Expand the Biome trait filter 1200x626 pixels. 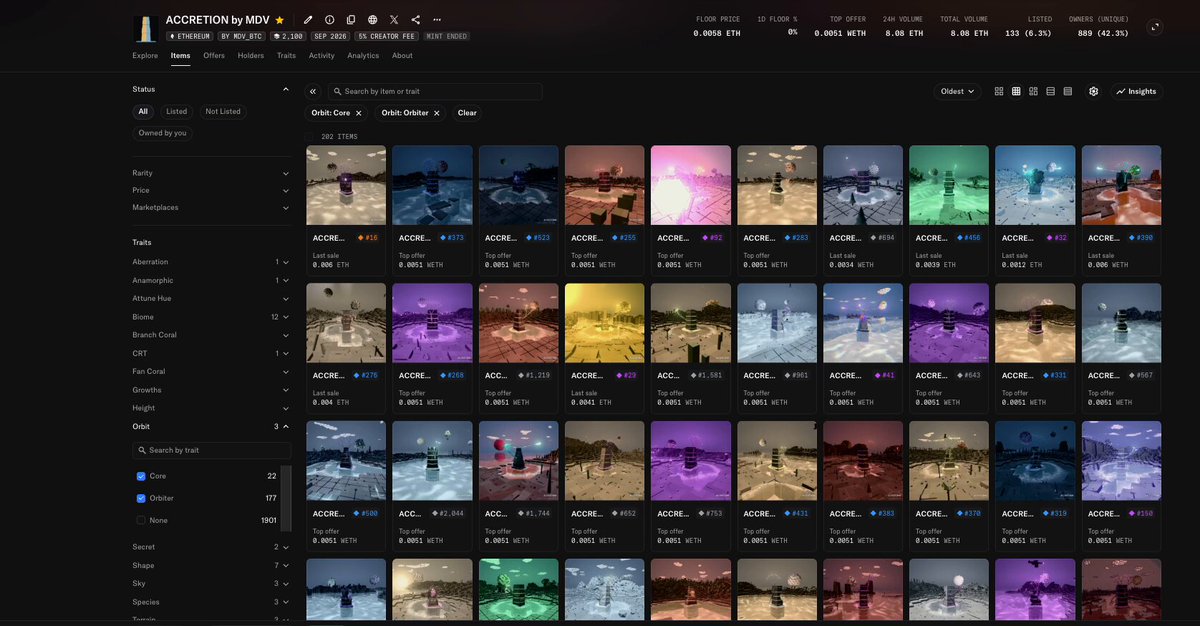(211, 317)
